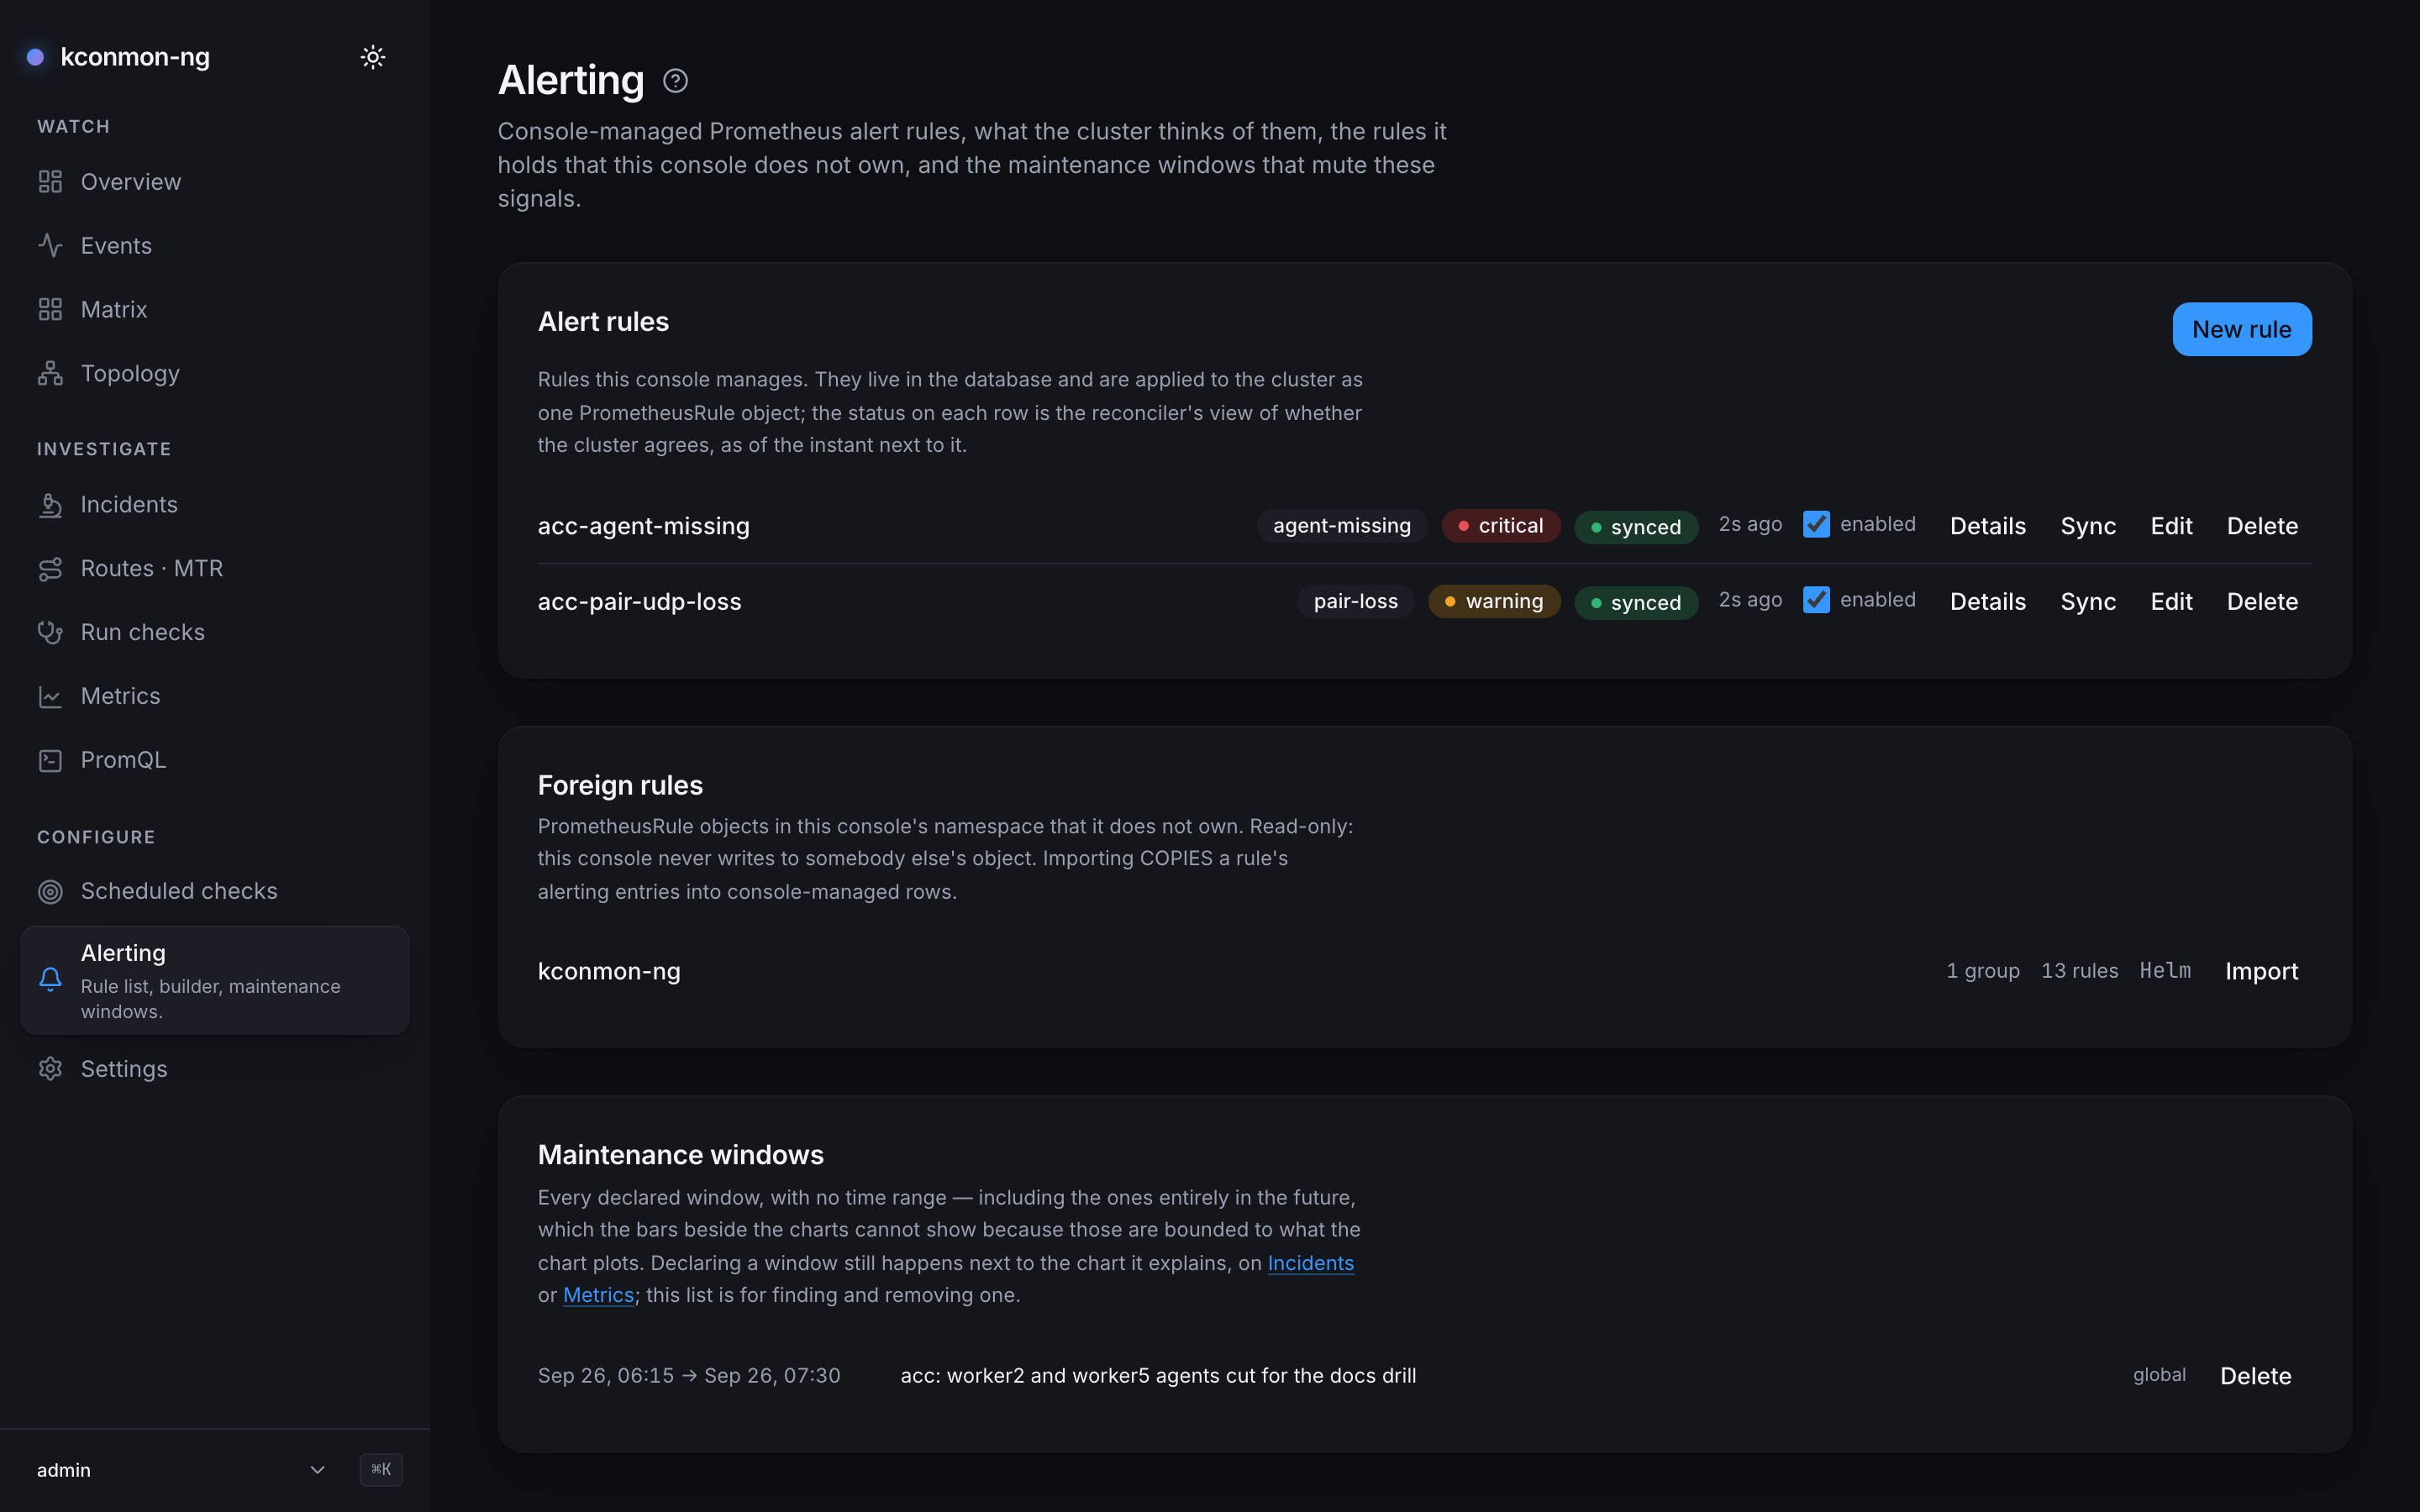Open the ⌘K command palette shortcut
The width and height of the screenshot is (2420, 1512).
(x=381, y=1469)
